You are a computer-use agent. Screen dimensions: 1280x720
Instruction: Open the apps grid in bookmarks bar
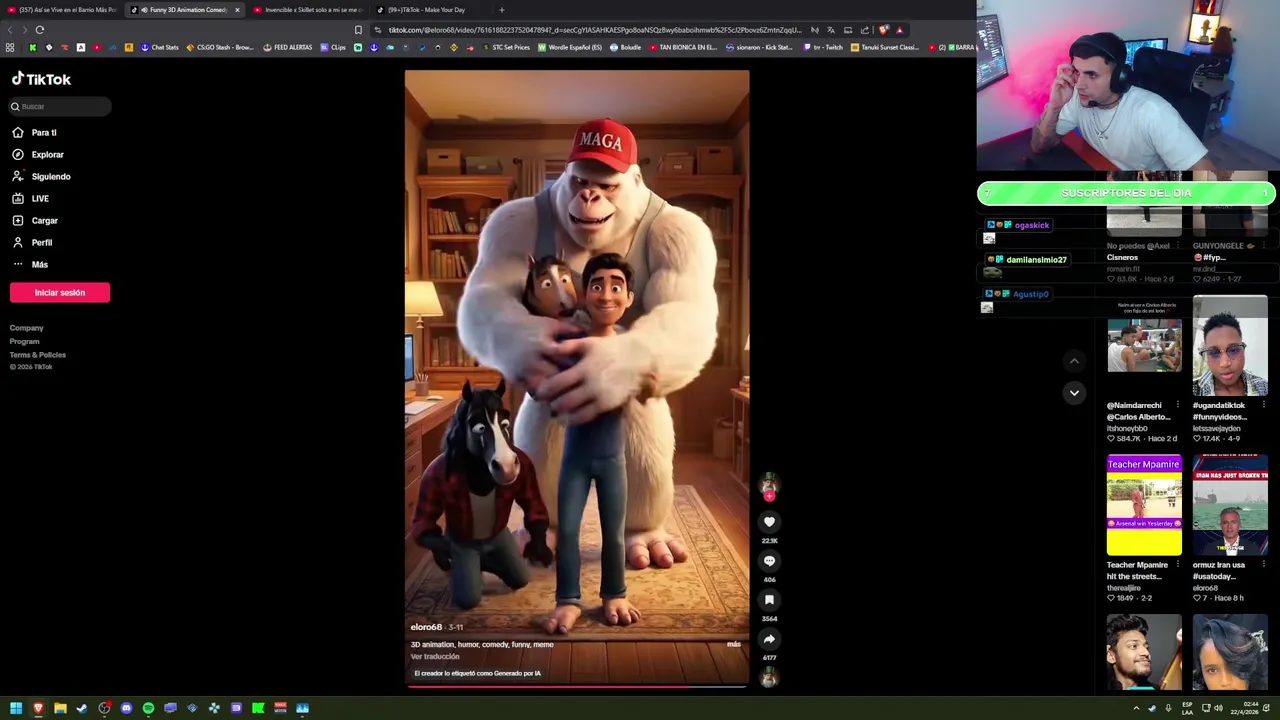pyautogui.click(x=10, y=47)
